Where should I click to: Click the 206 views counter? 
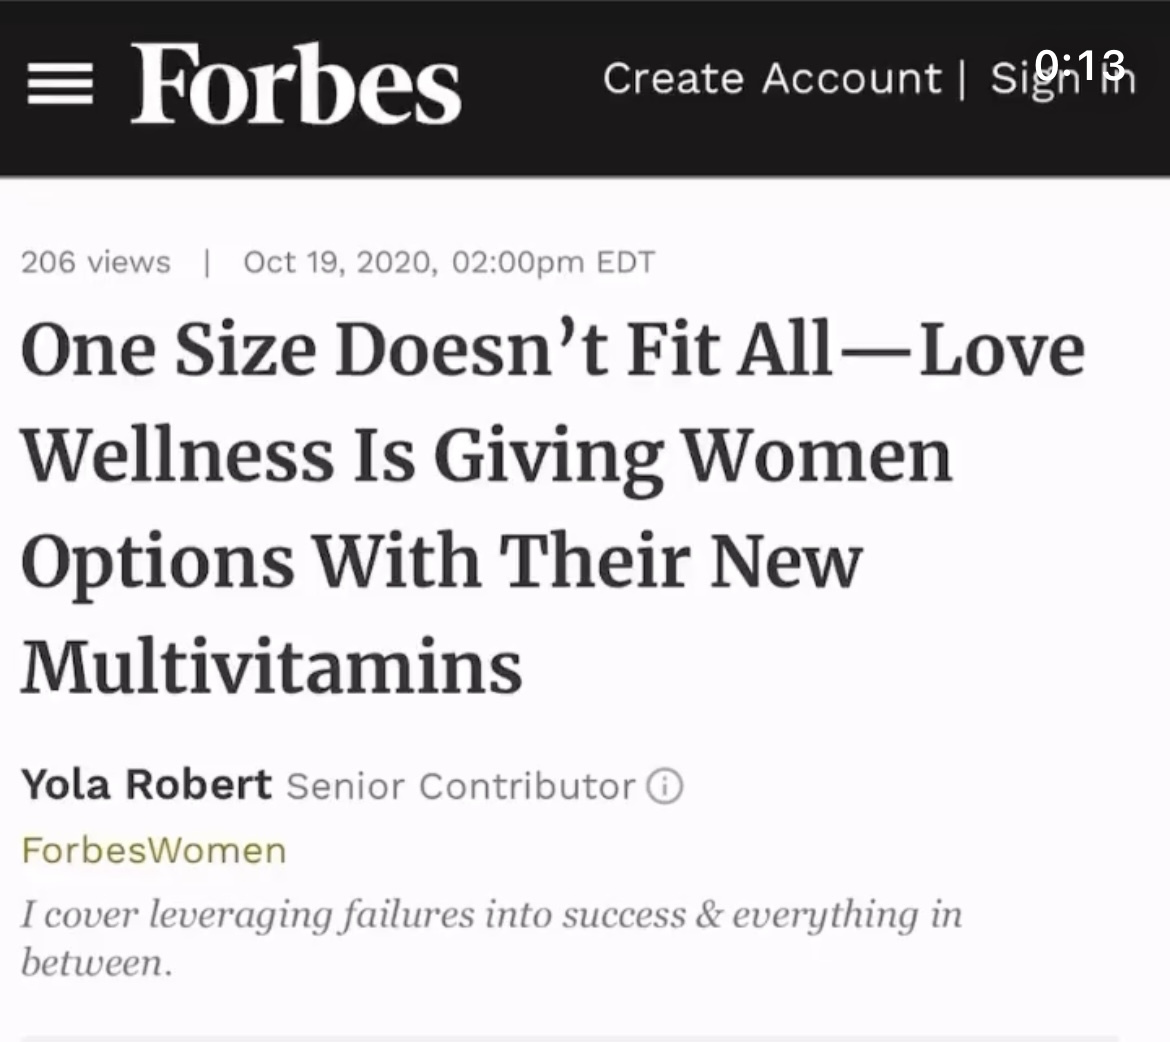[x=96, y=262]
